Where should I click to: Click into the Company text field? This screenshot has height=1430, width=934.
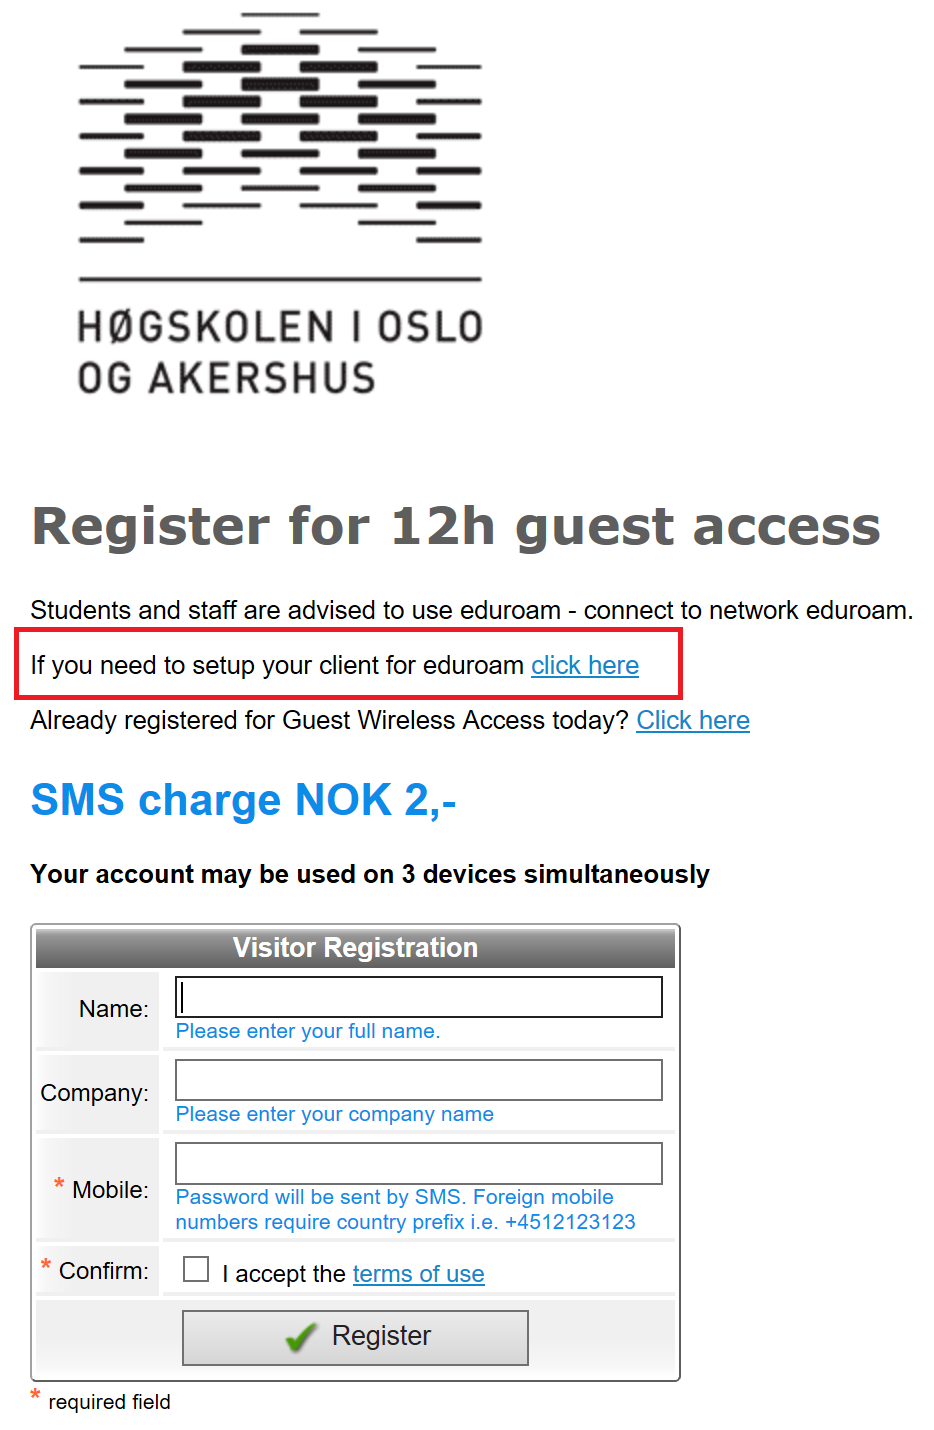pos(418,1080)
